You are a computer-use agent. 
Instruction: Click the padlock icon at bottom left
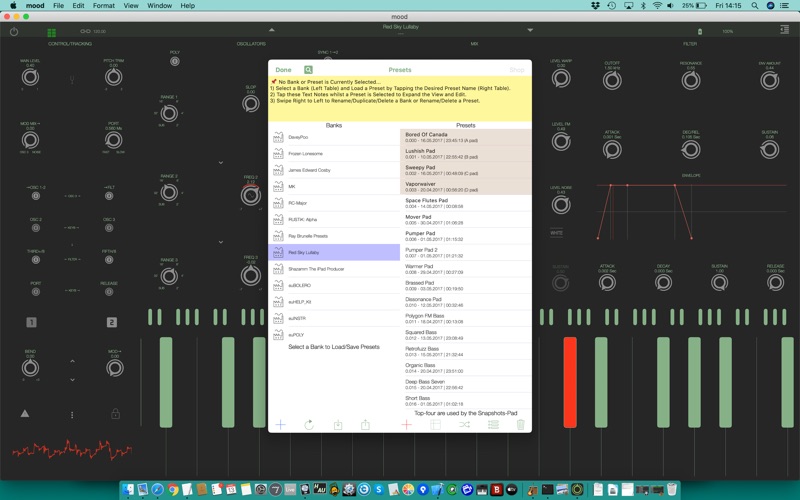(x=116, y=413)
